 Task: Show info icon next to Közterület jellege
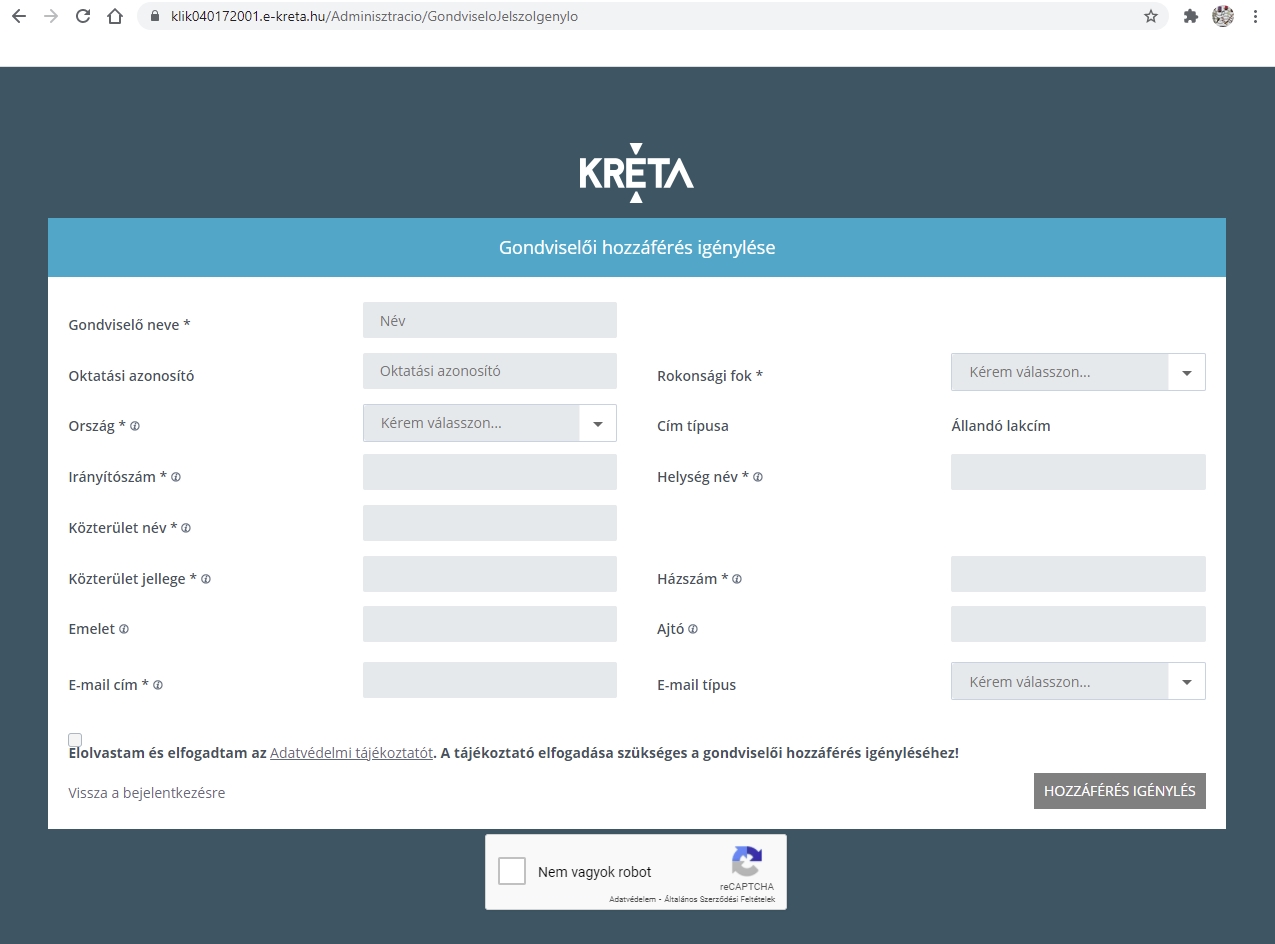[x=206, y=579]
